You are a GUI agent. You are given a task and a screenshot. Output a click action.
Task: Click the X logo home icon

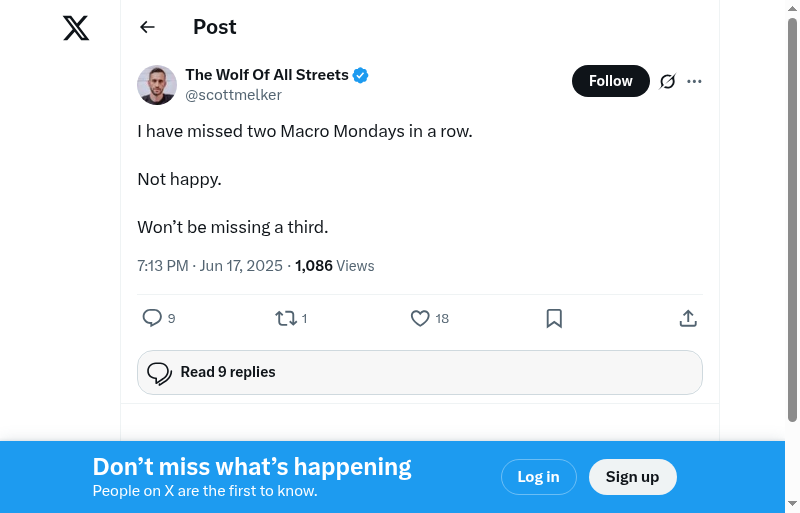(76, 29)
